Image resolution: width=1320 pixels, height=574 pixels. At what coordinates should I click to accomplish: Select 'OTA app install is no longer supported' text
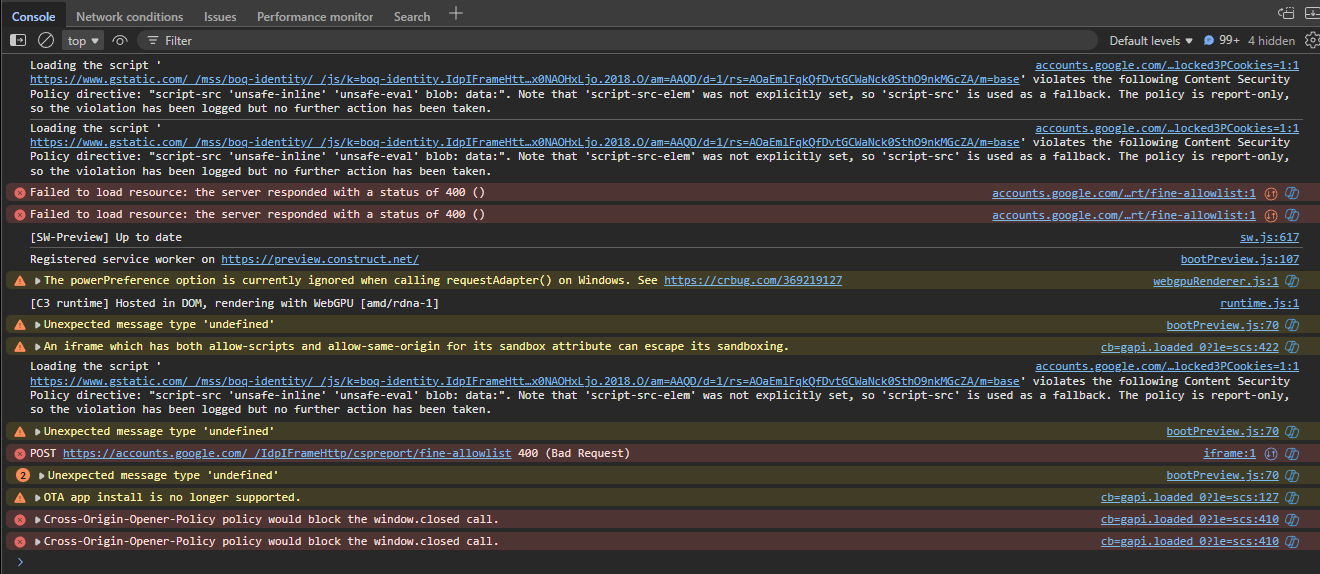click(172, 497)
